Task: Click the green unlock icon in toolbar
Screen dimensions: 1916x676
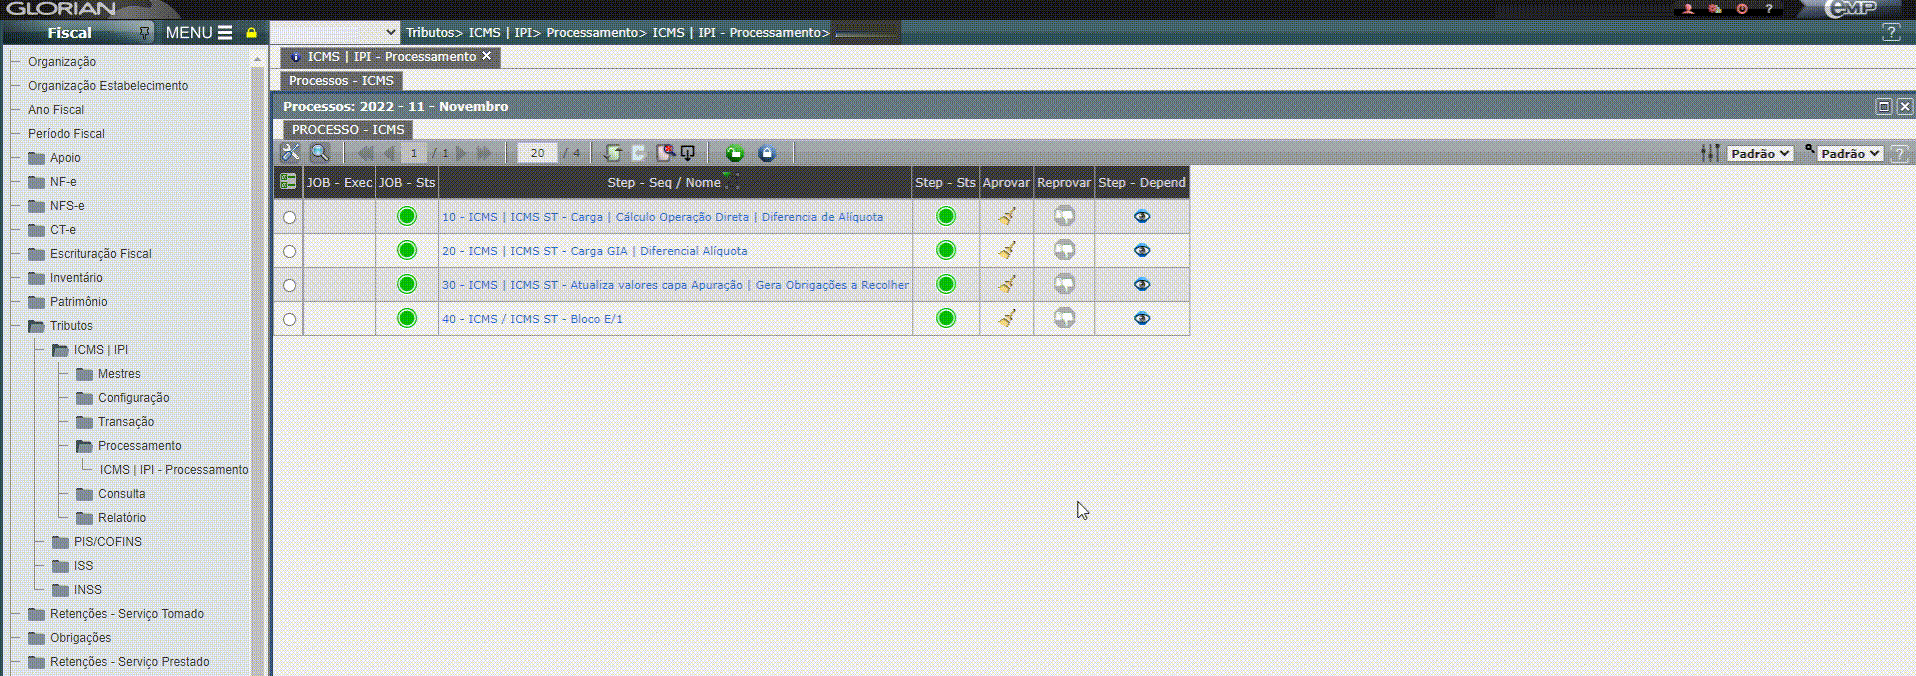Action: click(735, 153)
